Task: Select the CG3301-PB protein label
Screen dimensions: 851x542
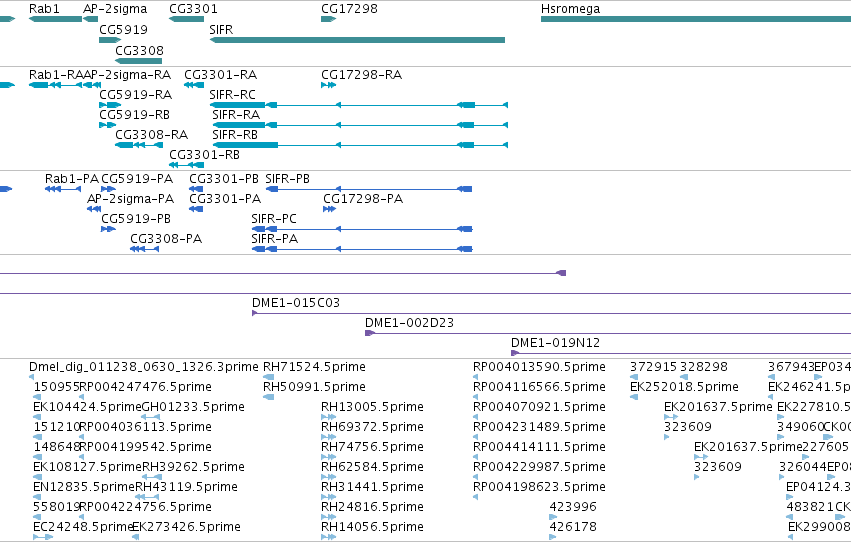Action: tap(224, 179)
